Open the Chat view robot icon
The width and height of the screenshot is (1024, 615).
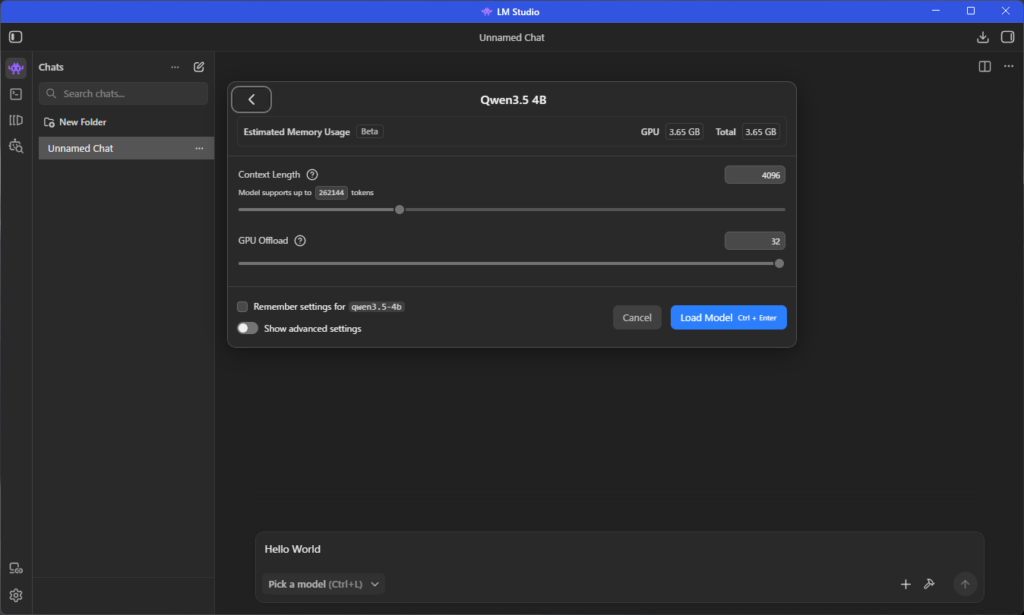click(15, 68)
